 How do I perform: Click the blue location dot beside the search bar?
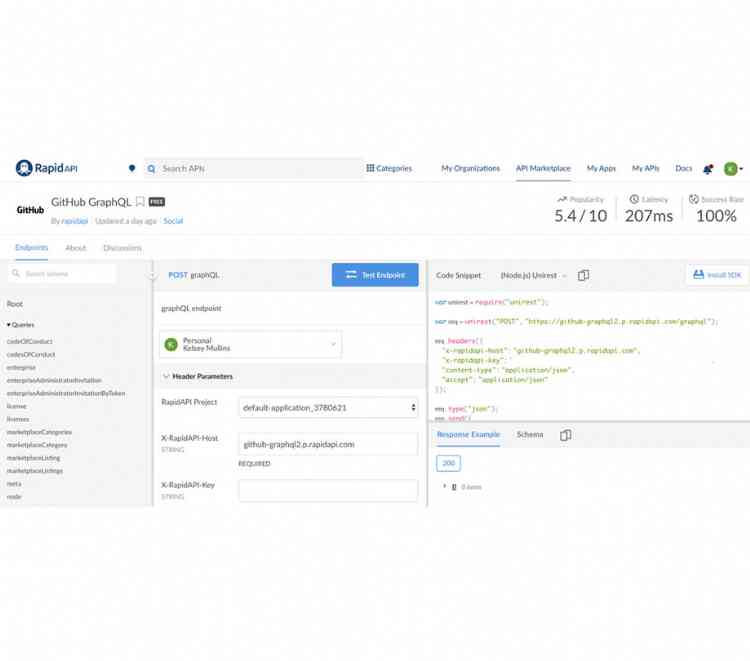click(132, 168)
